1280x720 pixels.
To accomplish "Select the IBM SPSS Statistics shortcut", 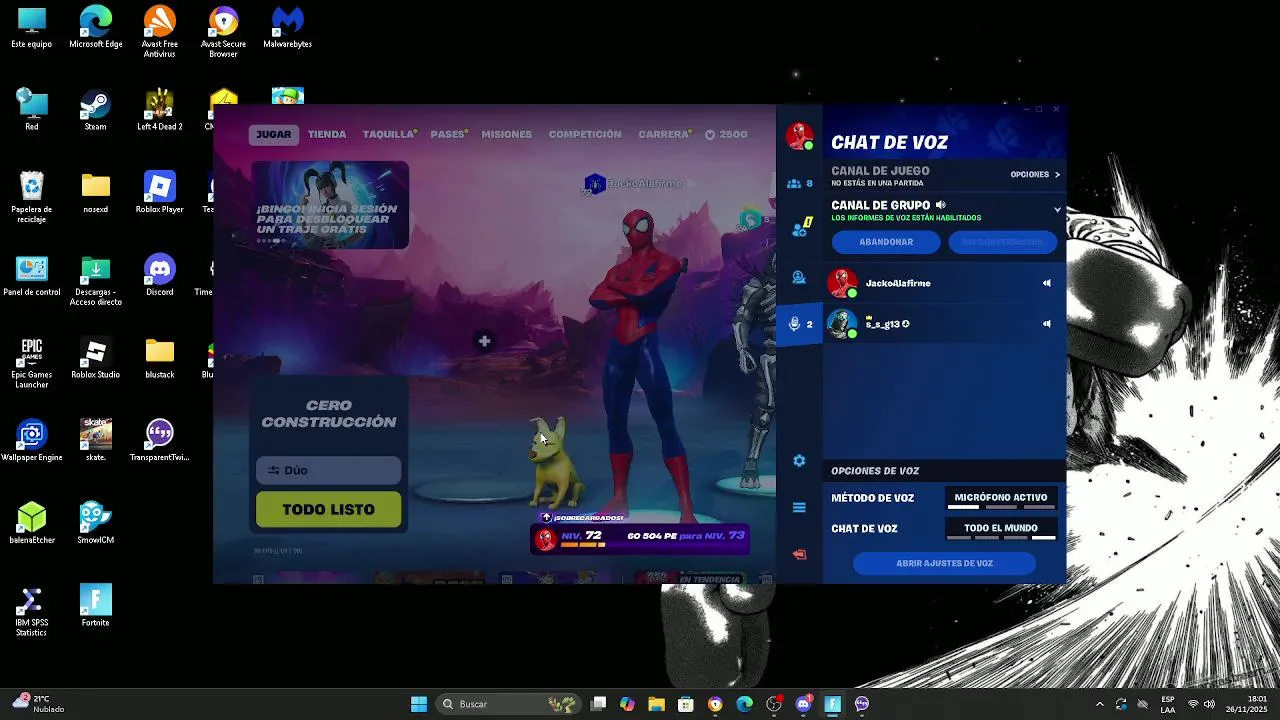I will (32, 610).
